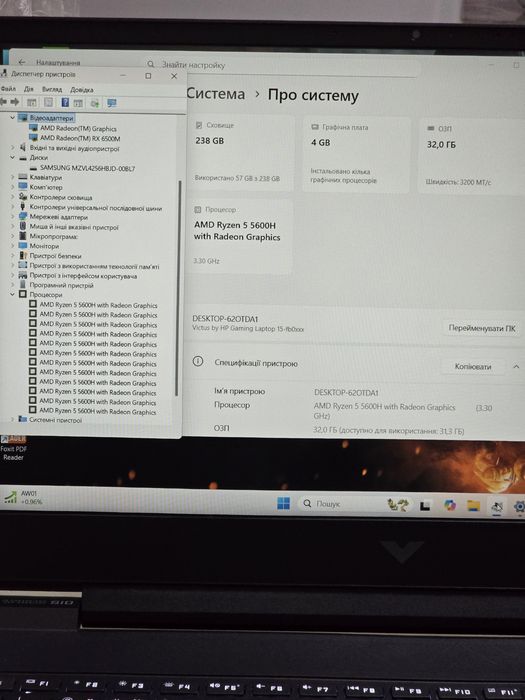
Task: Click the Forward arrow in Device Manager toolbar
Action: [15, 102]
